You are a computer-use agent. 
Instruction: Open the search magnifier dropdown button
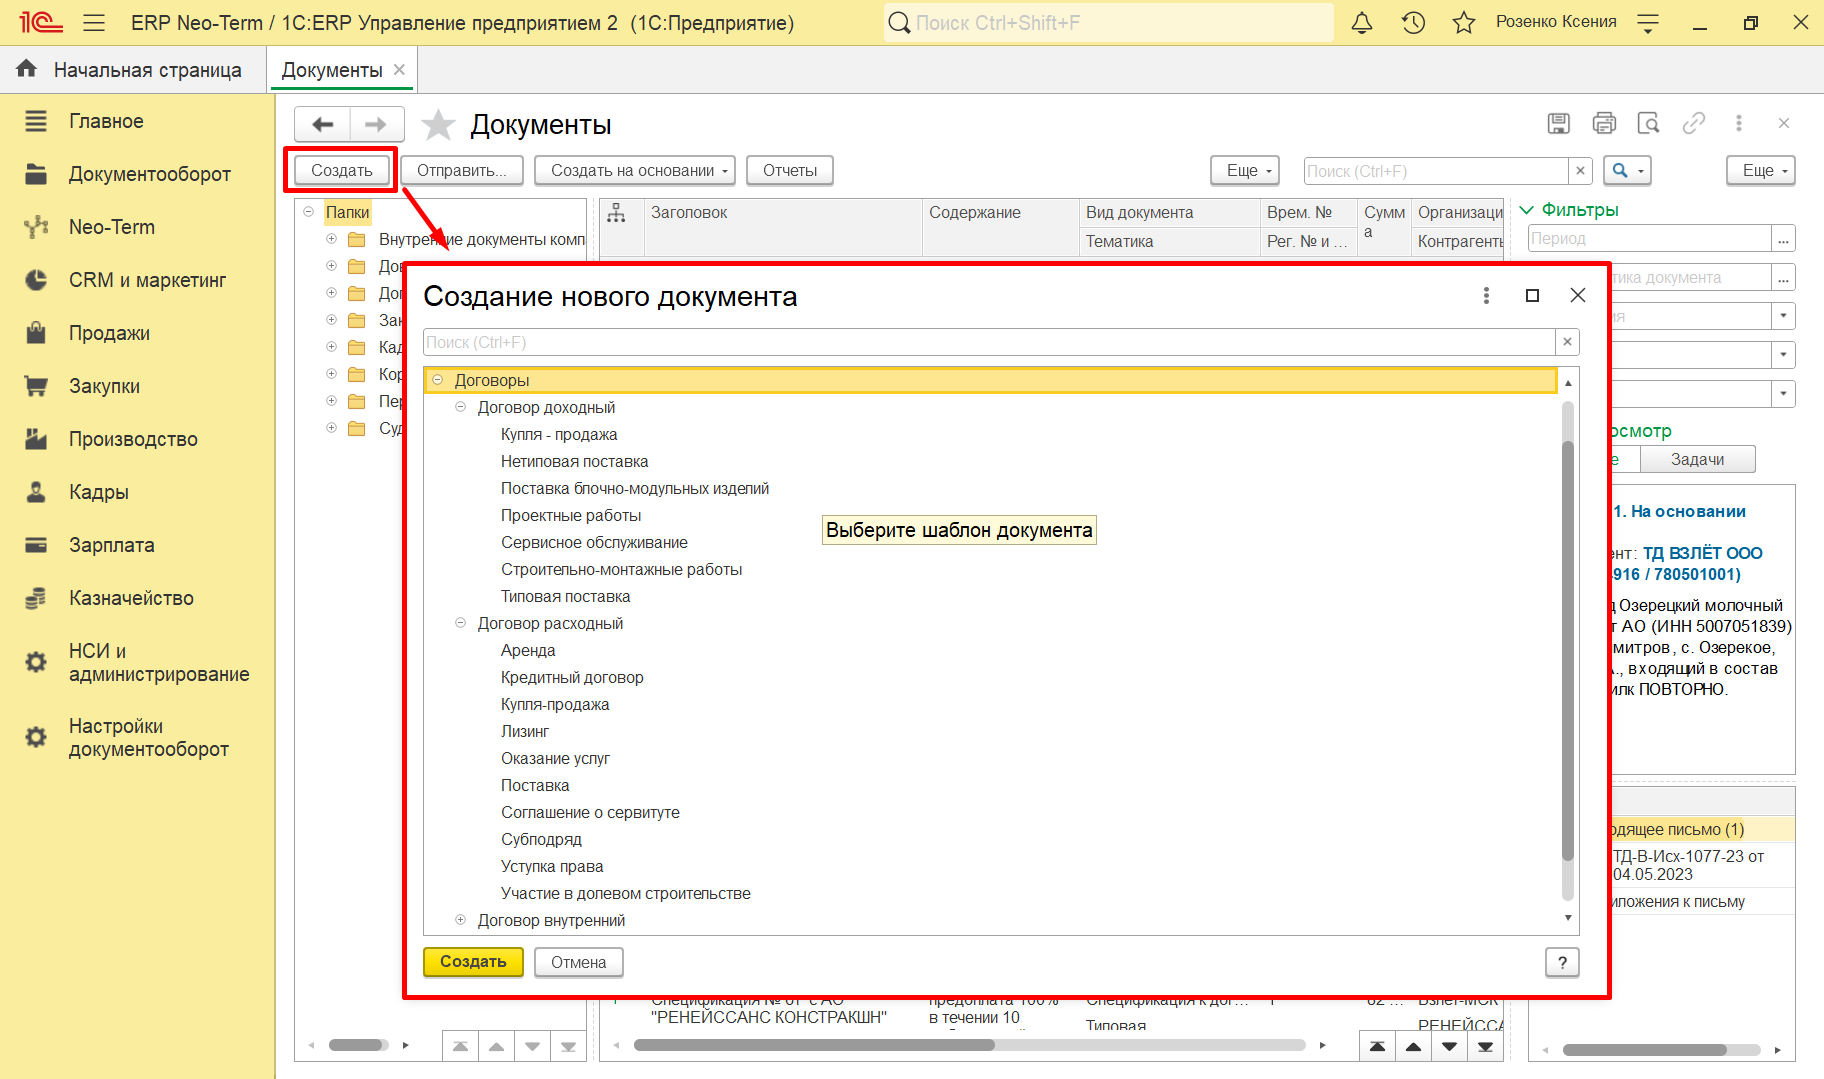coord(1627,170)
